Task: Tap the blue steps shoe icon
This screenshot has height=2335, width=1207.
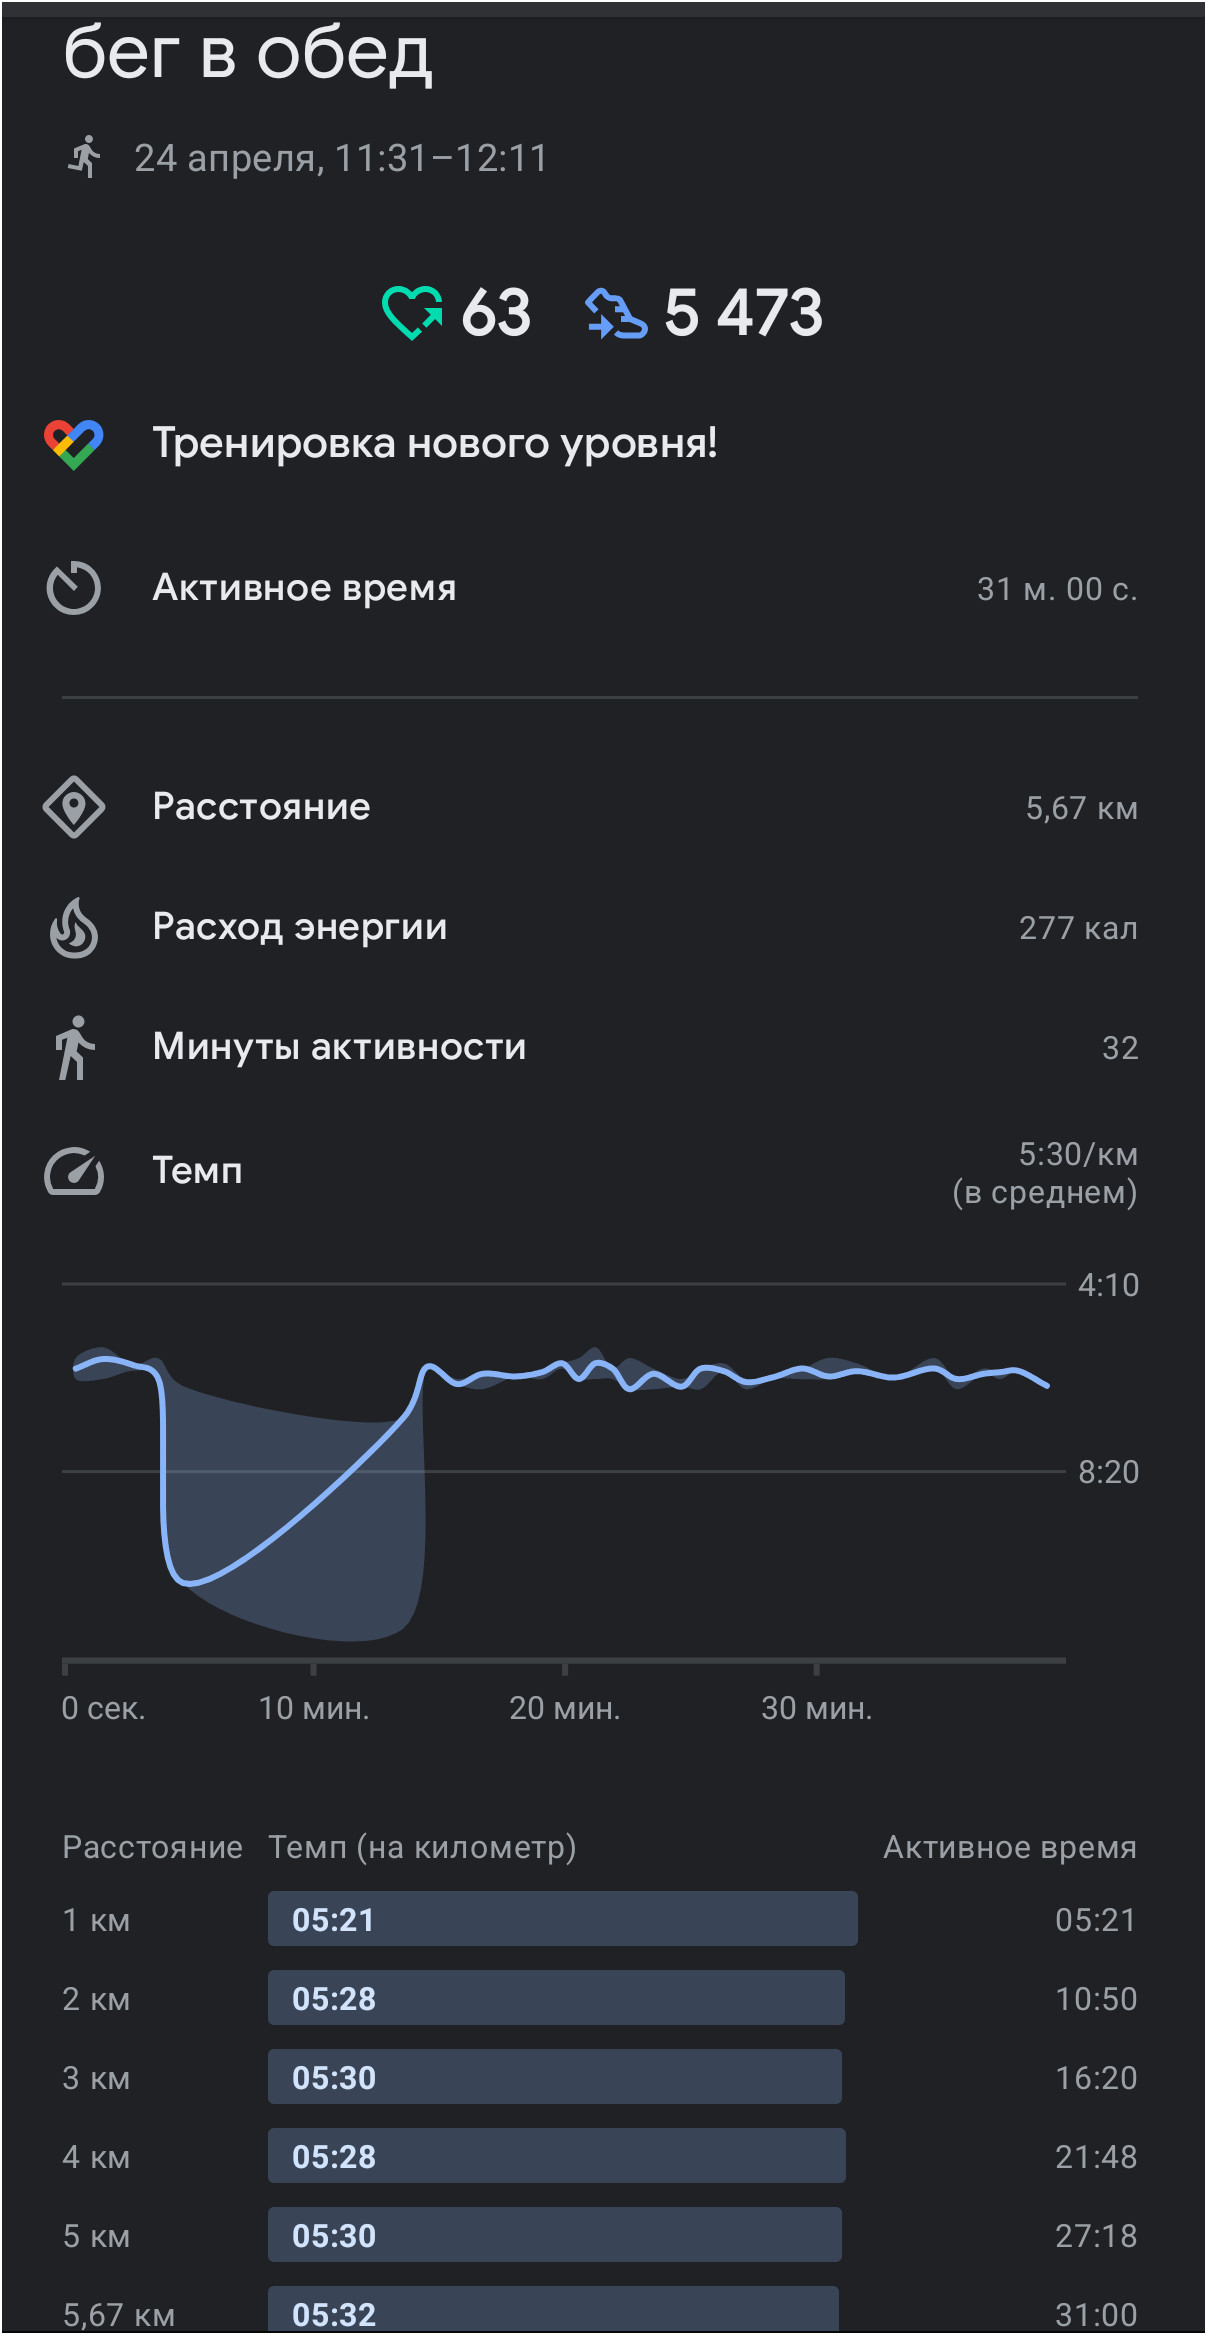Action: (x=616, y=313)
